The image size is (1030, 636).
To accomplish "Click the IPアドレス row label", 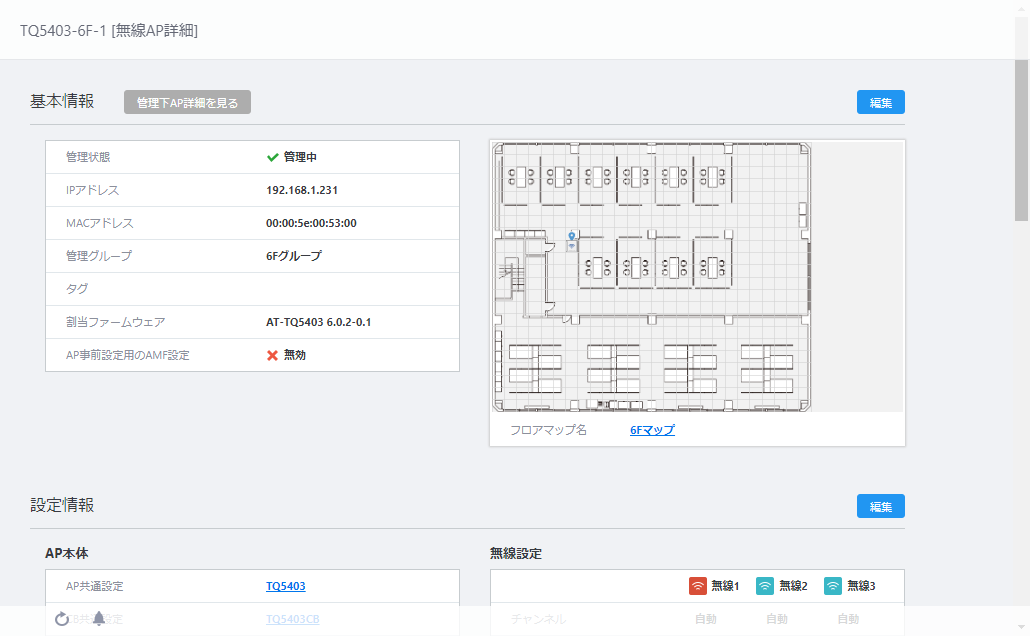I will pos(93,191).
